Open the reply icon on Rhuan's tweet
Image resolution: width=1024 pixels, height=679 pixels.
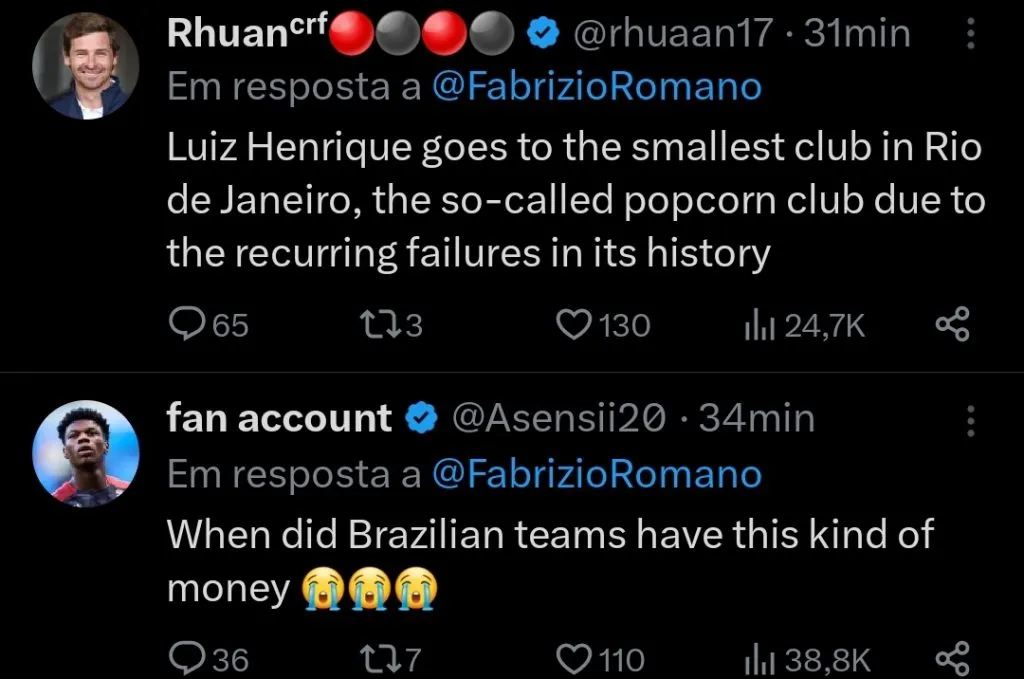click(x=188, y=323)
